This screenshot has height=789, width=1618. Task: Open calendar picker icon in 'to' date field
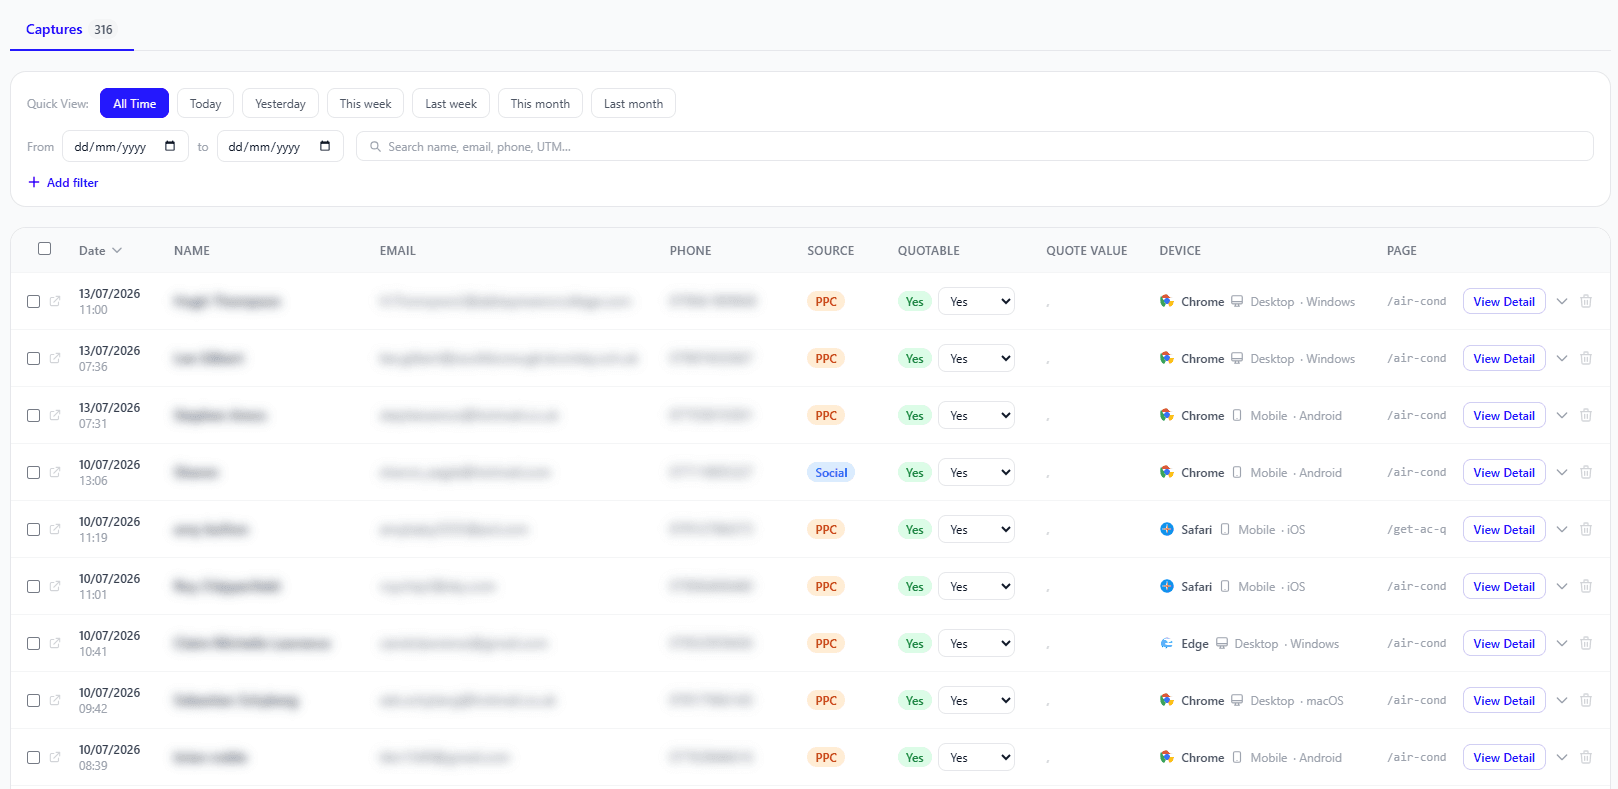coord(325,146)
